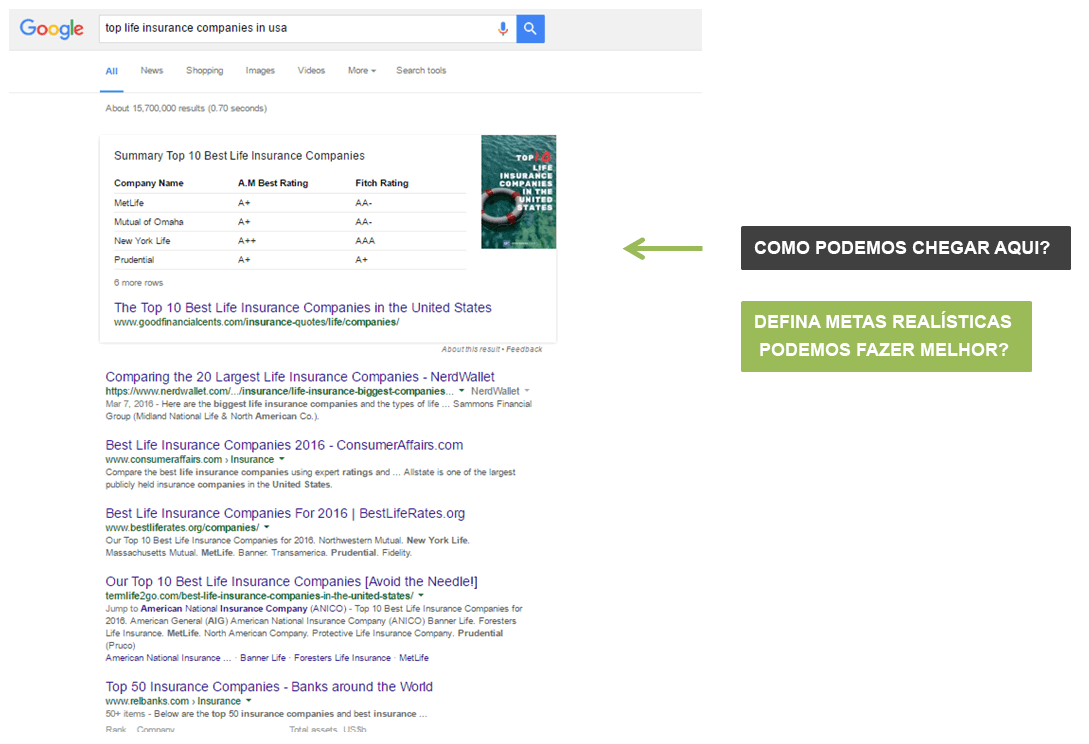The height and width of the screenshot is (744, 1089).
Task: Open Top 50 Insurance Companies relbanks result
Action: pos(269,686)
